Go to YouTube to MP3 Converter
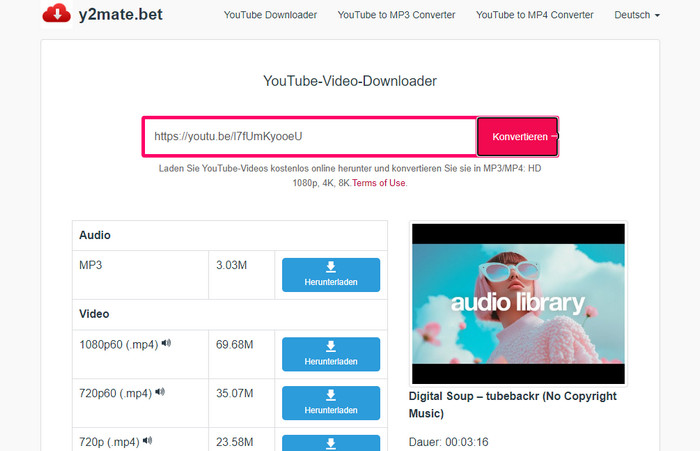The image size is (700, 451). (396, 16)
